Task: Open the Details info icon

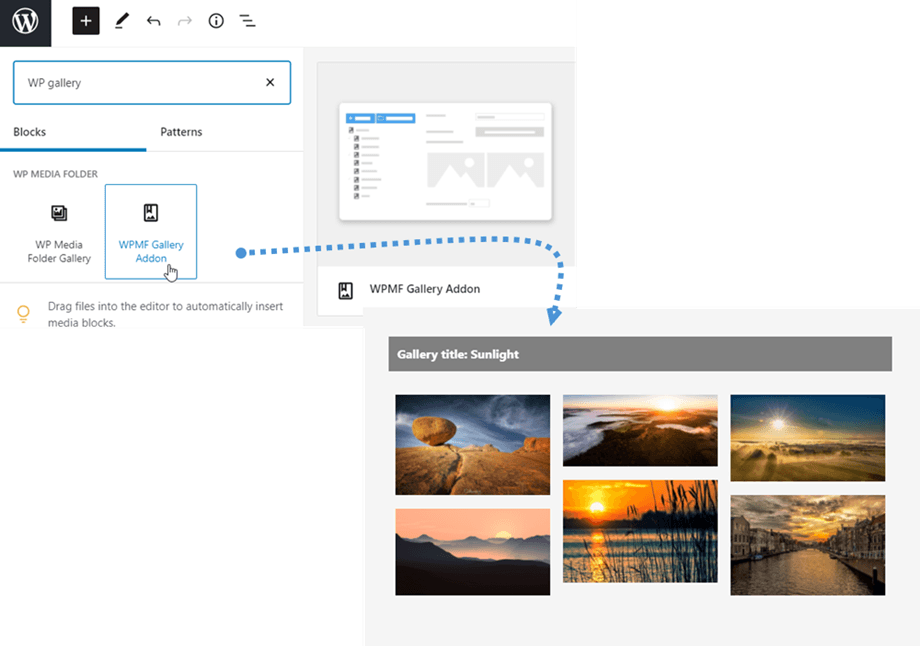Action: (216, 21)
